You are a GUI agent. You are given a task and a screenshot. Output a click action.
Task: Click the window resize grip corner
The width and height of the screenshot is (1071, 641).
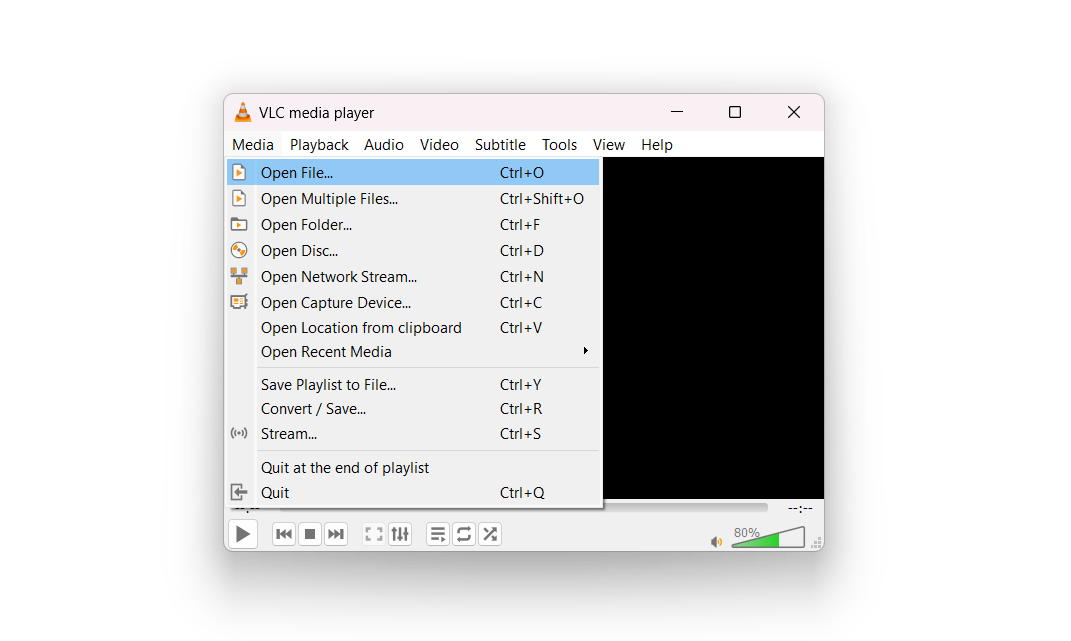(x=816, y=543)
